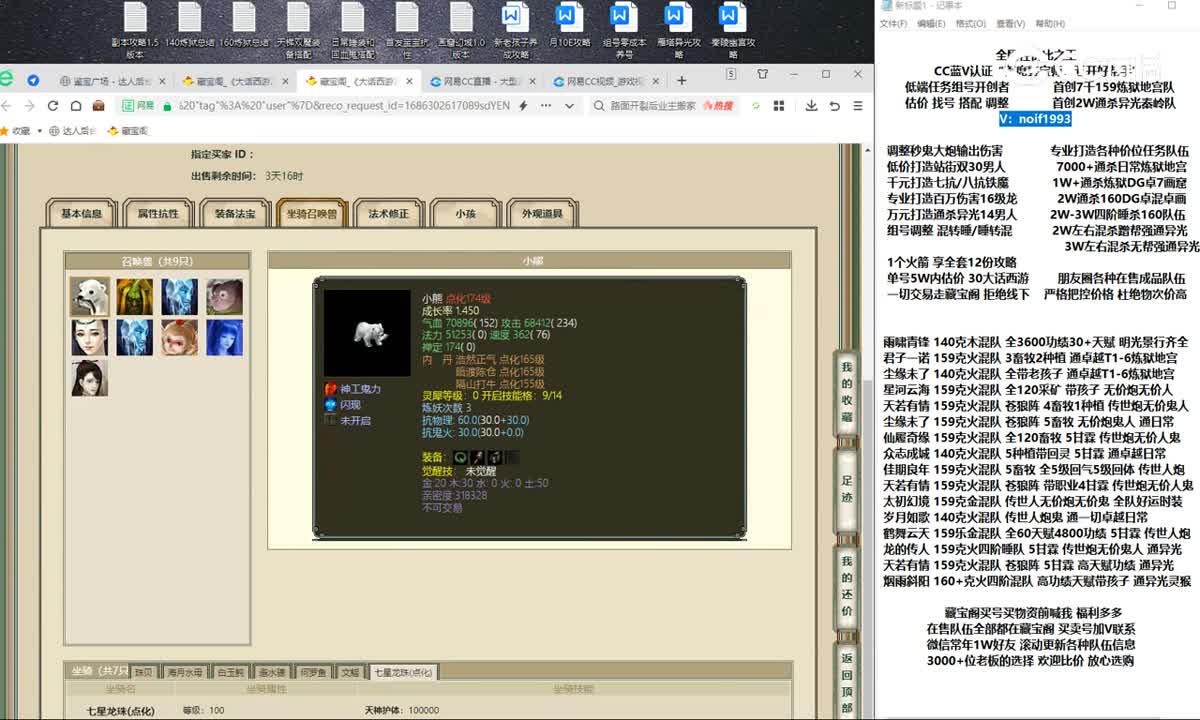
Task: Click the 未开启 locked skill slot icon
Action: point(330,421)
